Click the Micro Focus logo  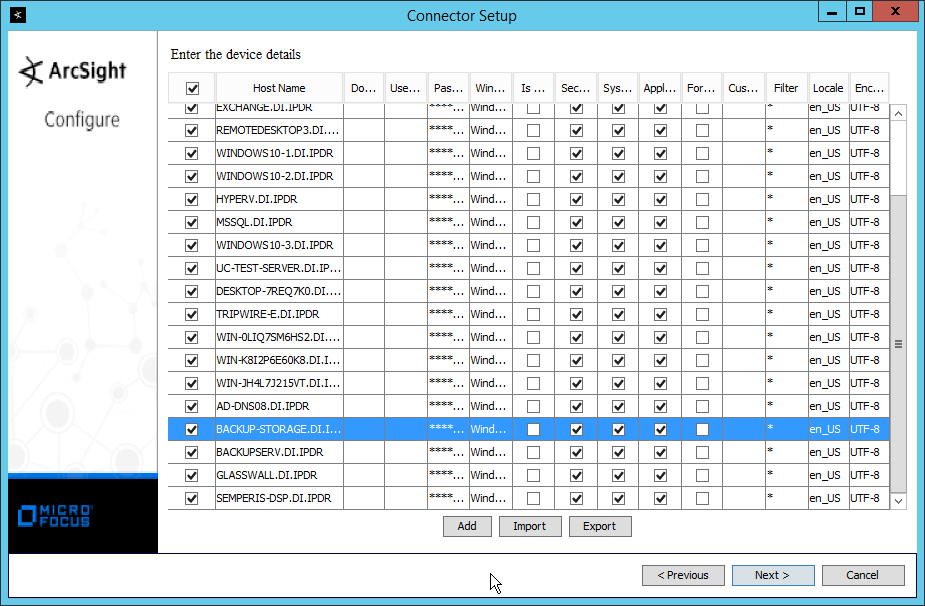tap(56, 516)
